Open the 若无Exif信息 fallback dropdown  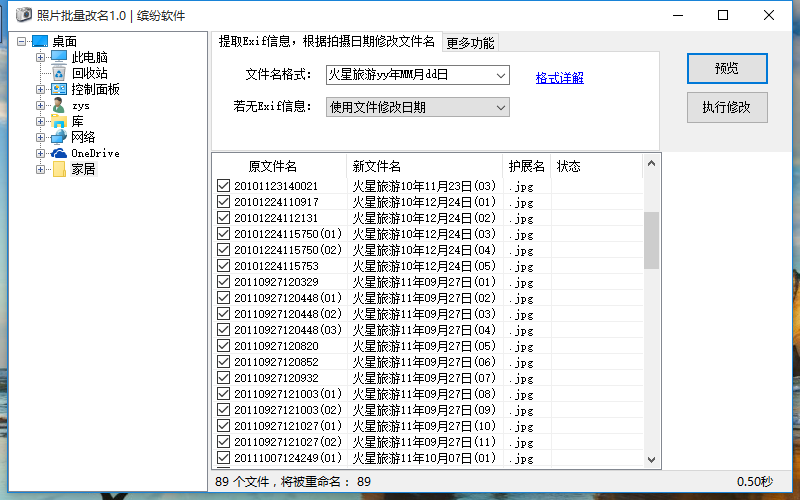click(417, 107)
